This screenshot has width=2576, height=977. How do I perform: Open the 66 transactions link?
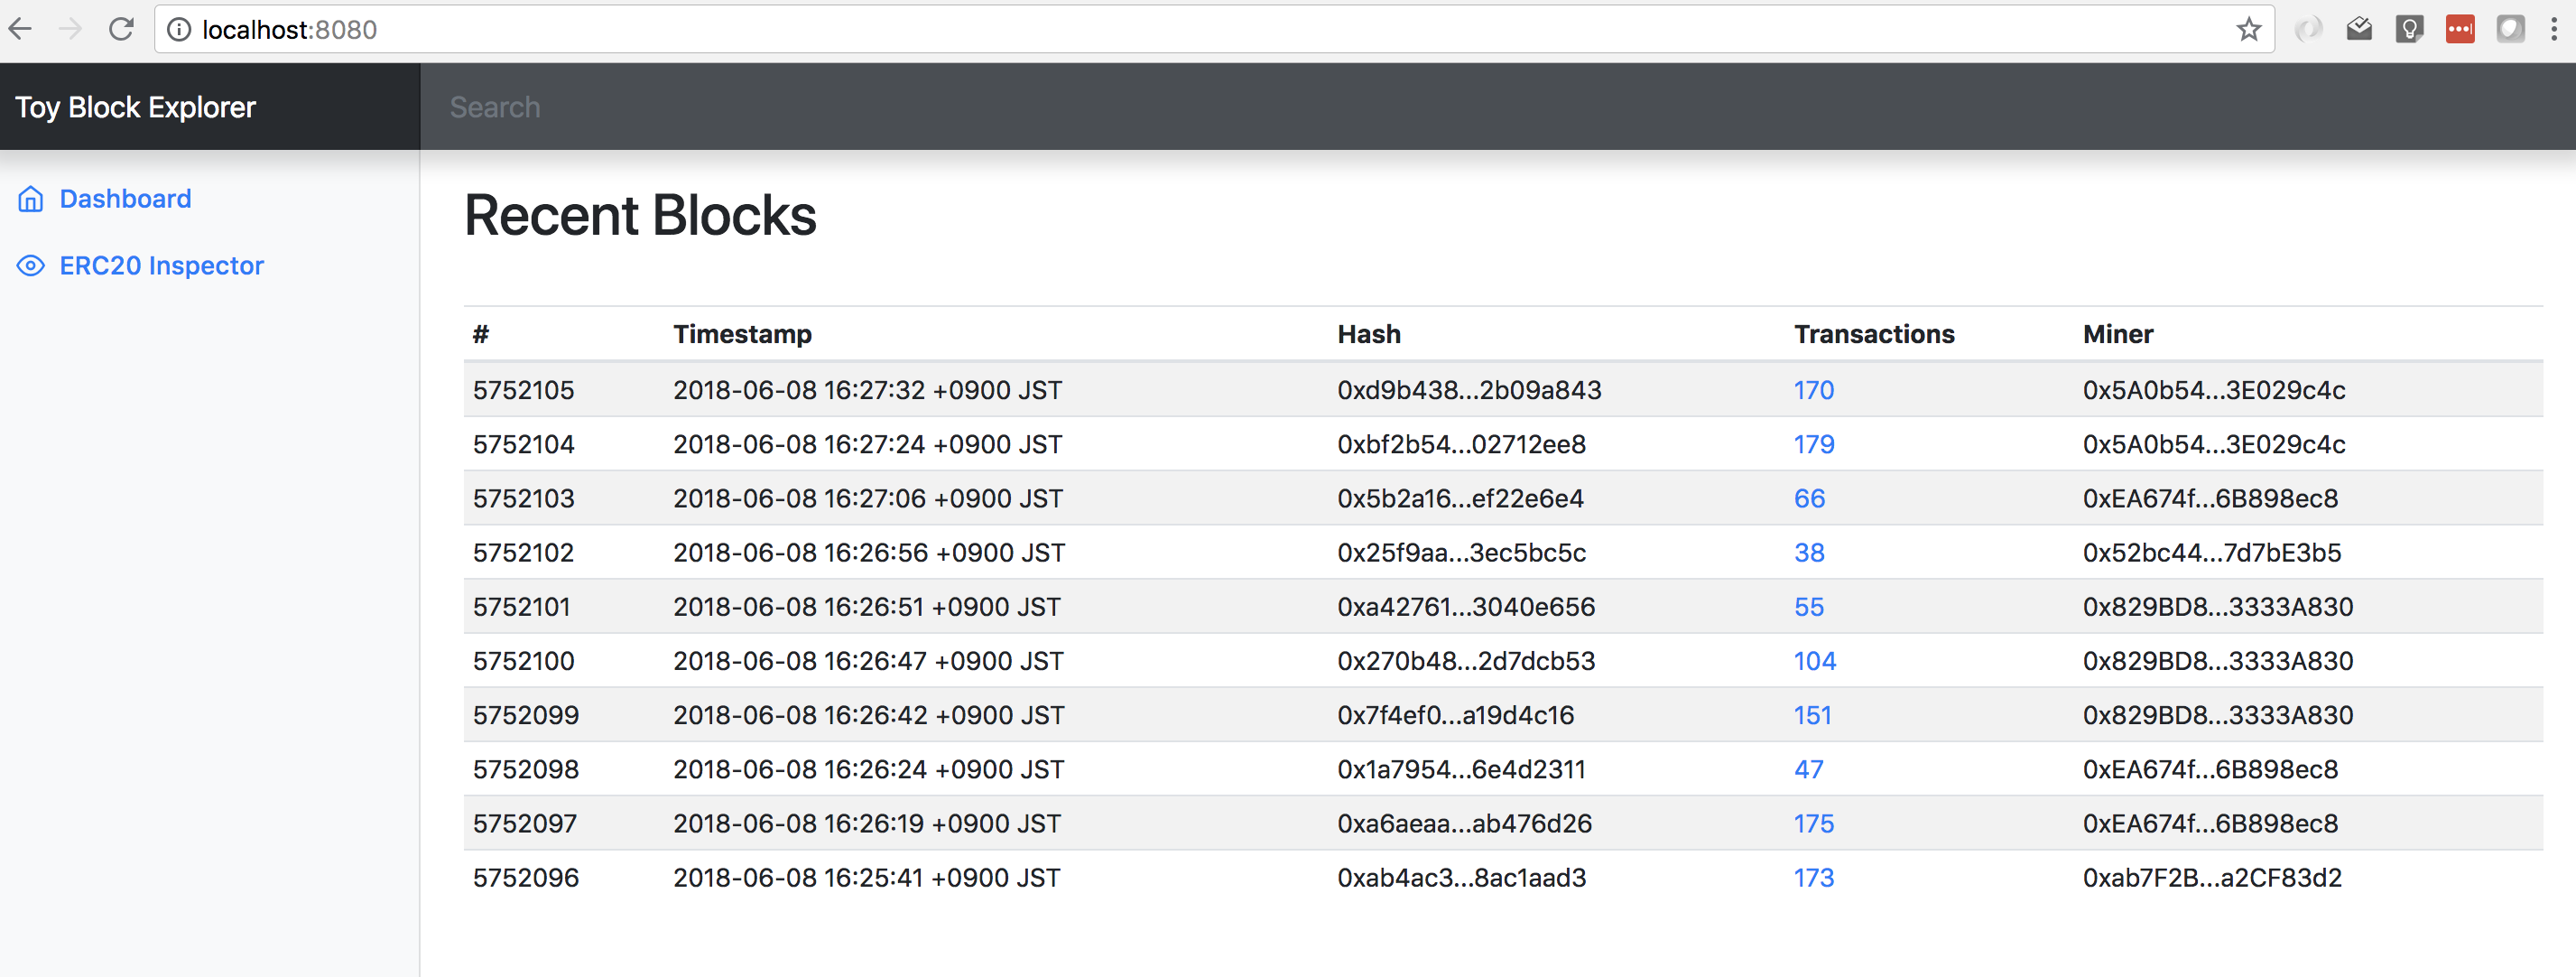(x=1808, y=498)
